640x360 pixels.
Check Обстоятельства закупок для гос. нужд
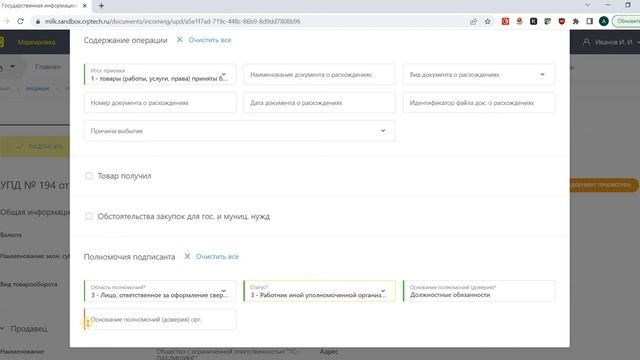89,216
